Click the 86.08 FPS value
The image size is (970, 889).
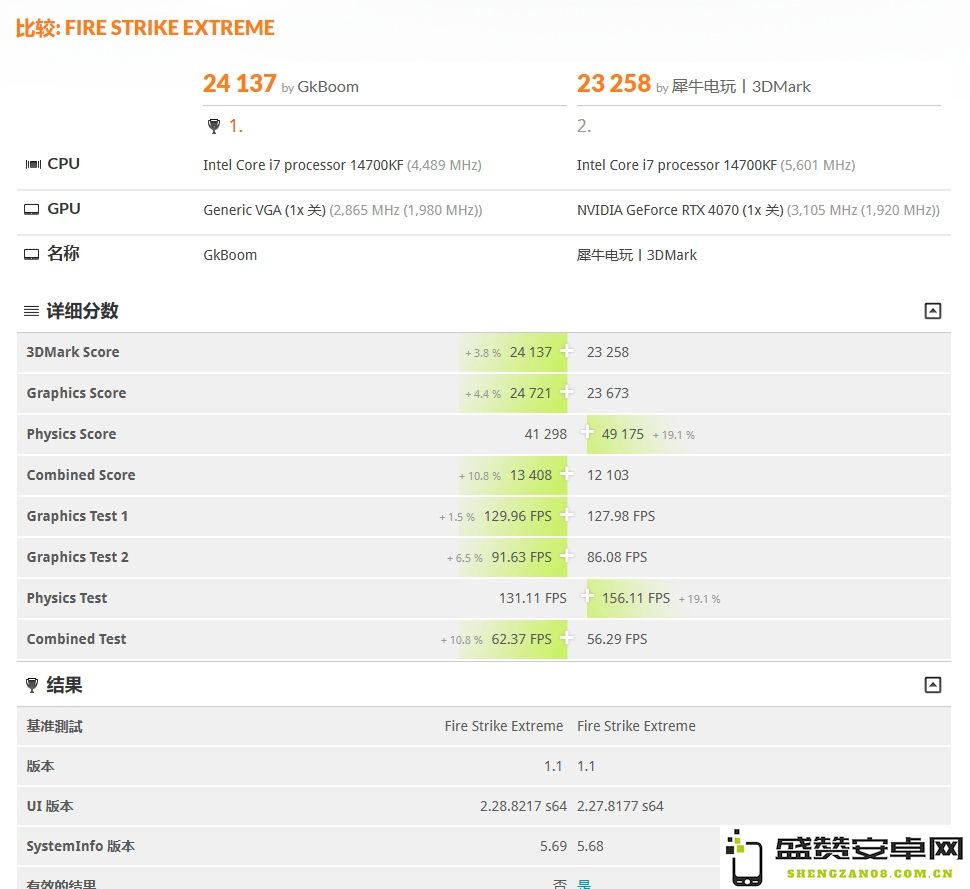(617, 557)
